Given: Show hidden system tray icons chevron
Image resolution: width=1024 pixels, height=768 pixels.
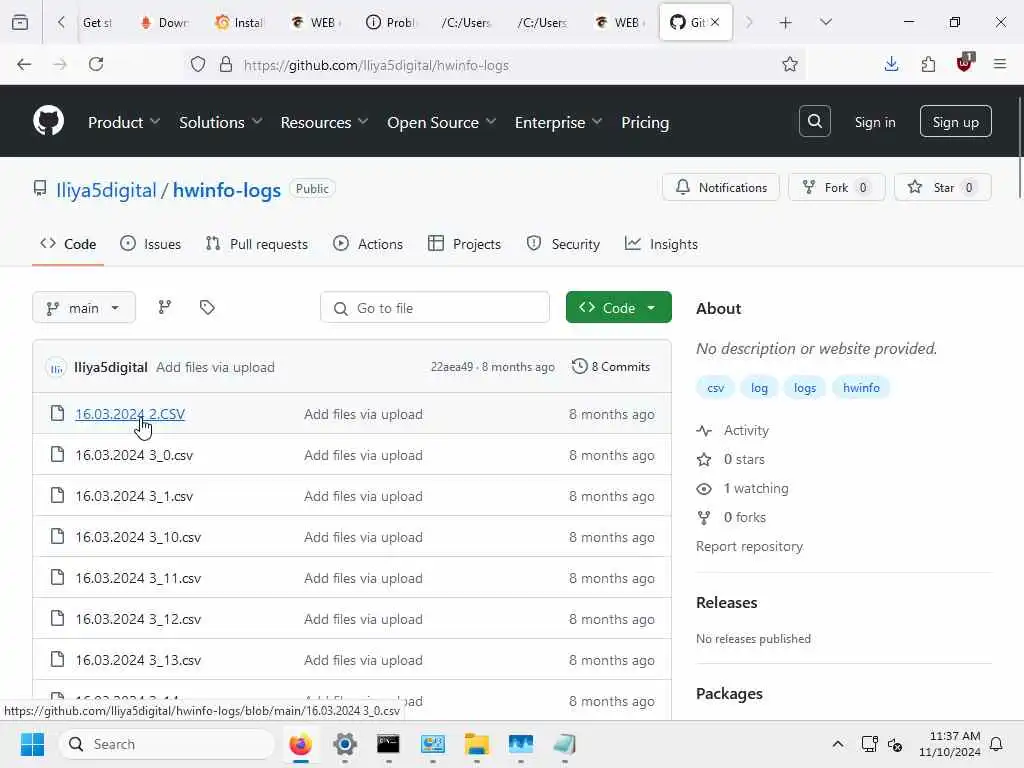Looking at the screenshot, I should pos(838,744).
